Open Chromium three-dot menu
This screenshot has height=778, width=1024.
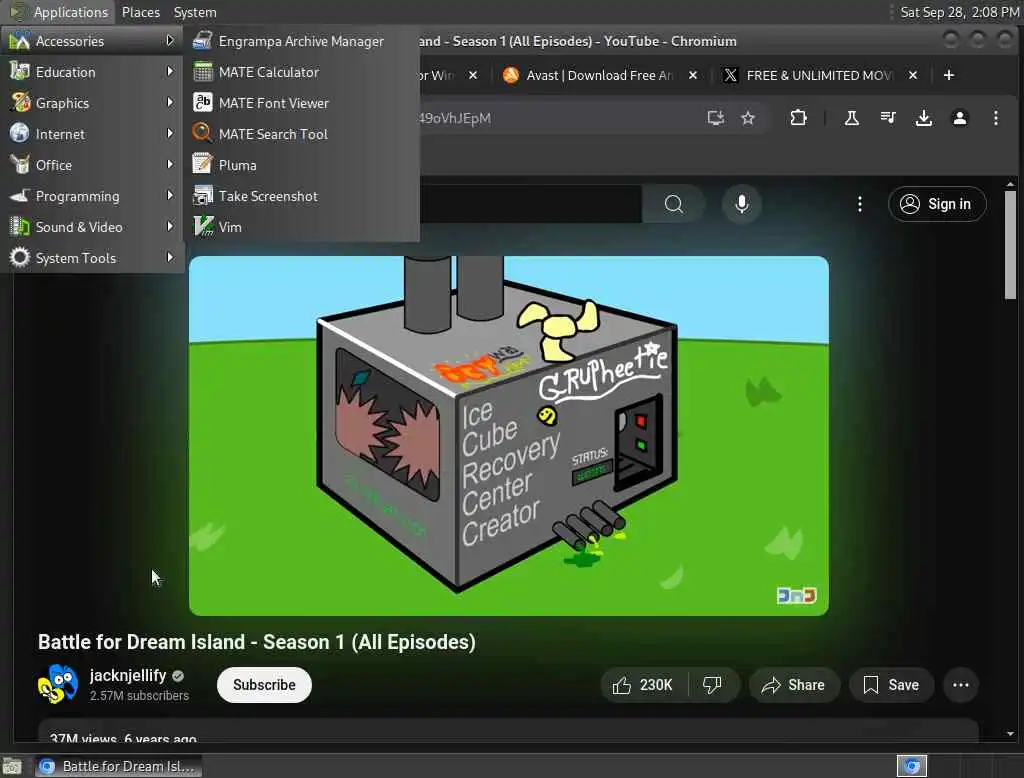pos(995,118)
